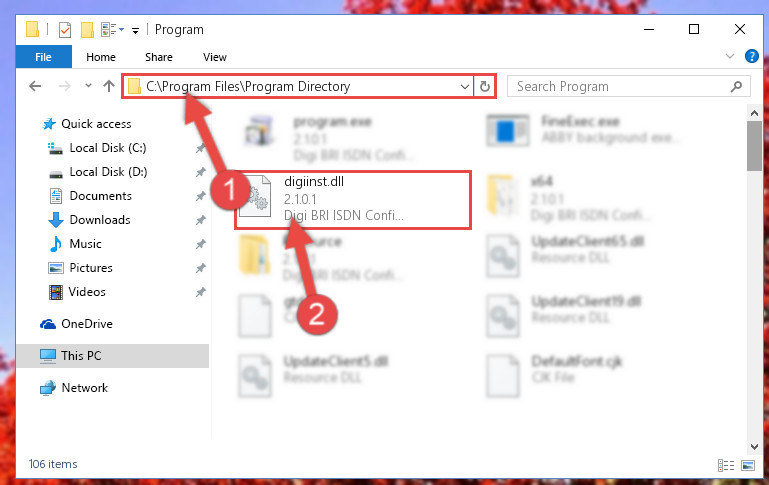Screen dimensions: 769x485
Task: Switch to large thumbnails view icon
Action: click(748, 465)
